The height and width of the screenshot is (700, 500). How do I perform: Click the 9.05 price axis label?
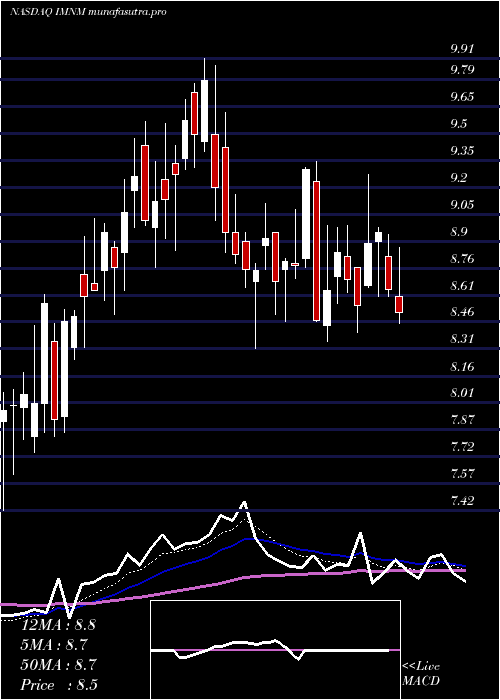(x=462, y=205)
